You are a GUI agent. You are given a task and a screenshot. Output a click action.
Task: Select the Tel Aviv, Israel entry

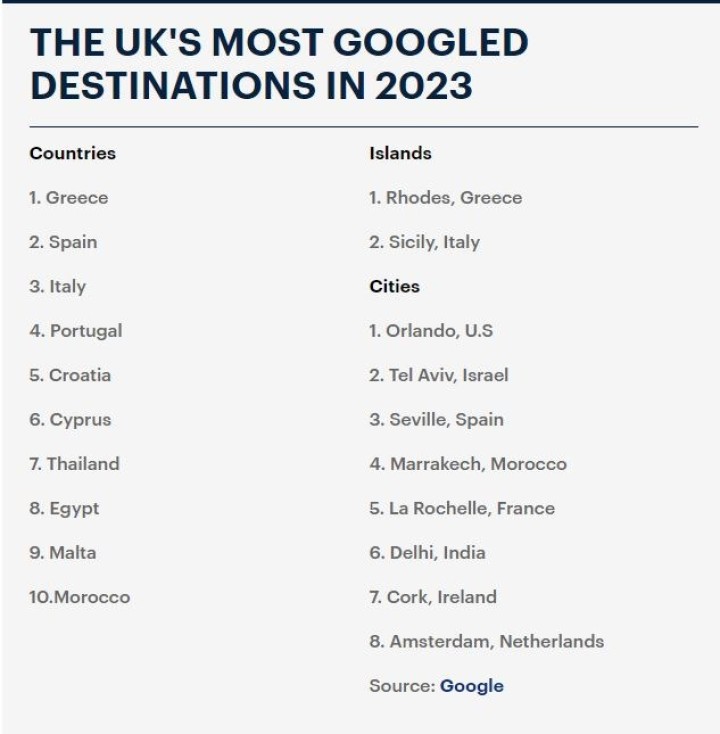[x=438, y=375]
